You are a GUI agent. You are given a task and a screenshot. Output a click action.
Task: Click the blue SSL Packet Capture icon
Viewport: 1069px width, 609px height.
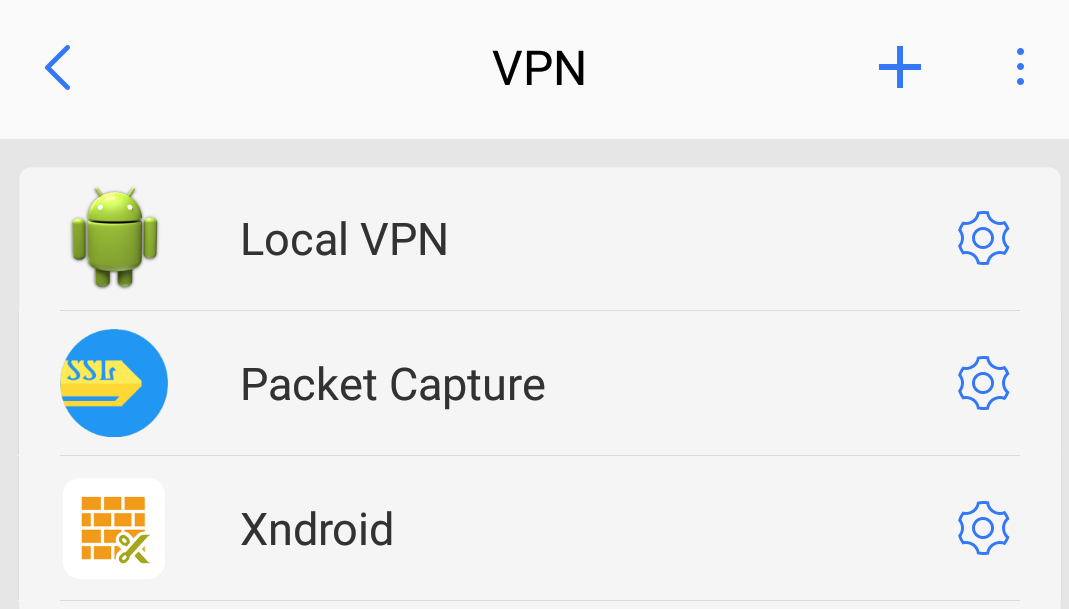pos(113,383)
